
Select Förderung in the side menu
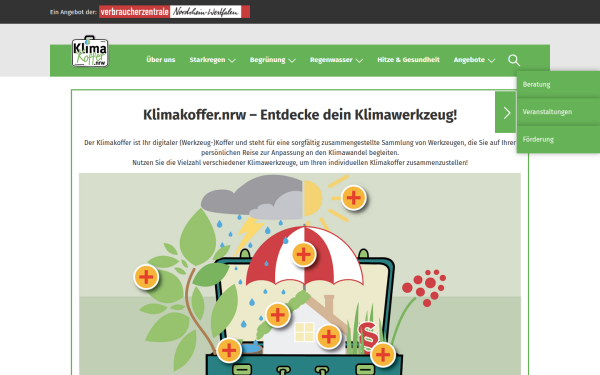click(558, 139)
